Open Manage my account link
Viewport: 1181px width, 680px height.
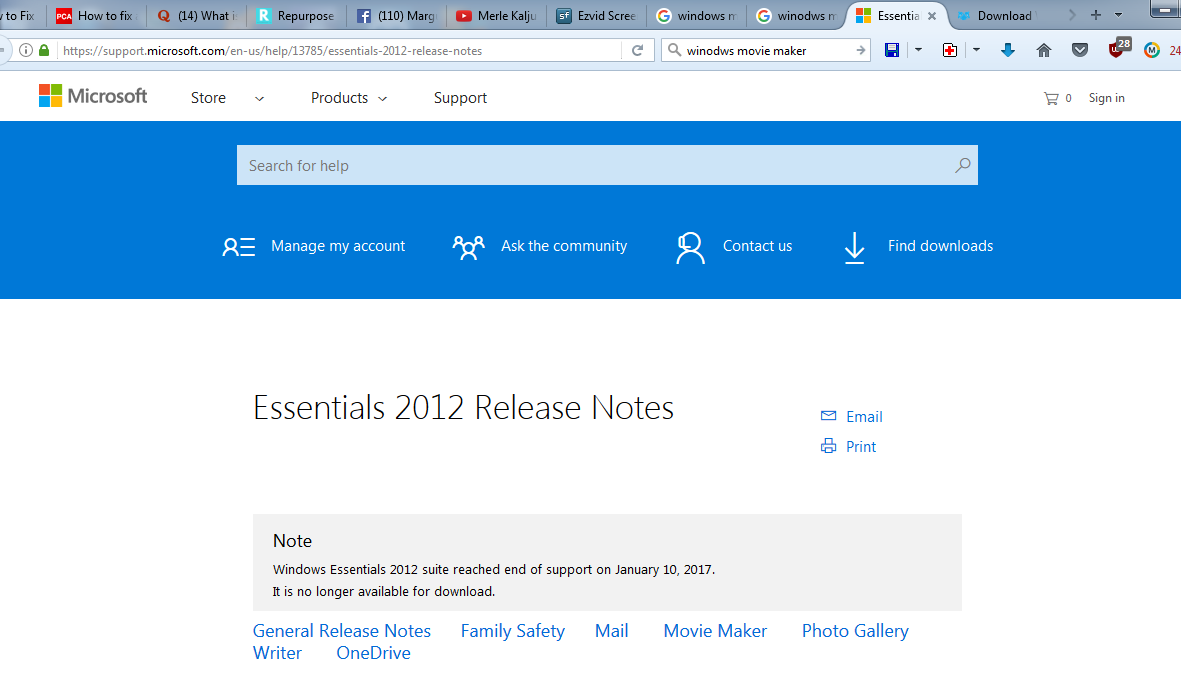pyautogui.click(x=338, y=245)
